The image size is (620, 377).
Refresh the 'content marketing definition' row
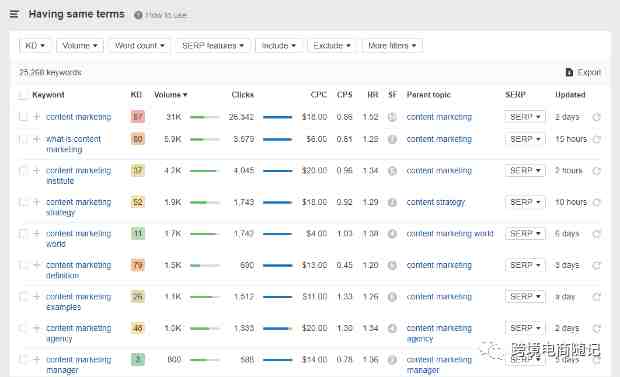[x=596, y=265]
